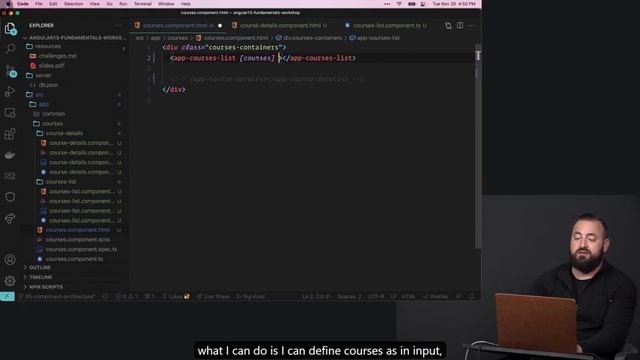Open the Accounts menu icon
Screen dimensions: 640x360
(10, 260)
